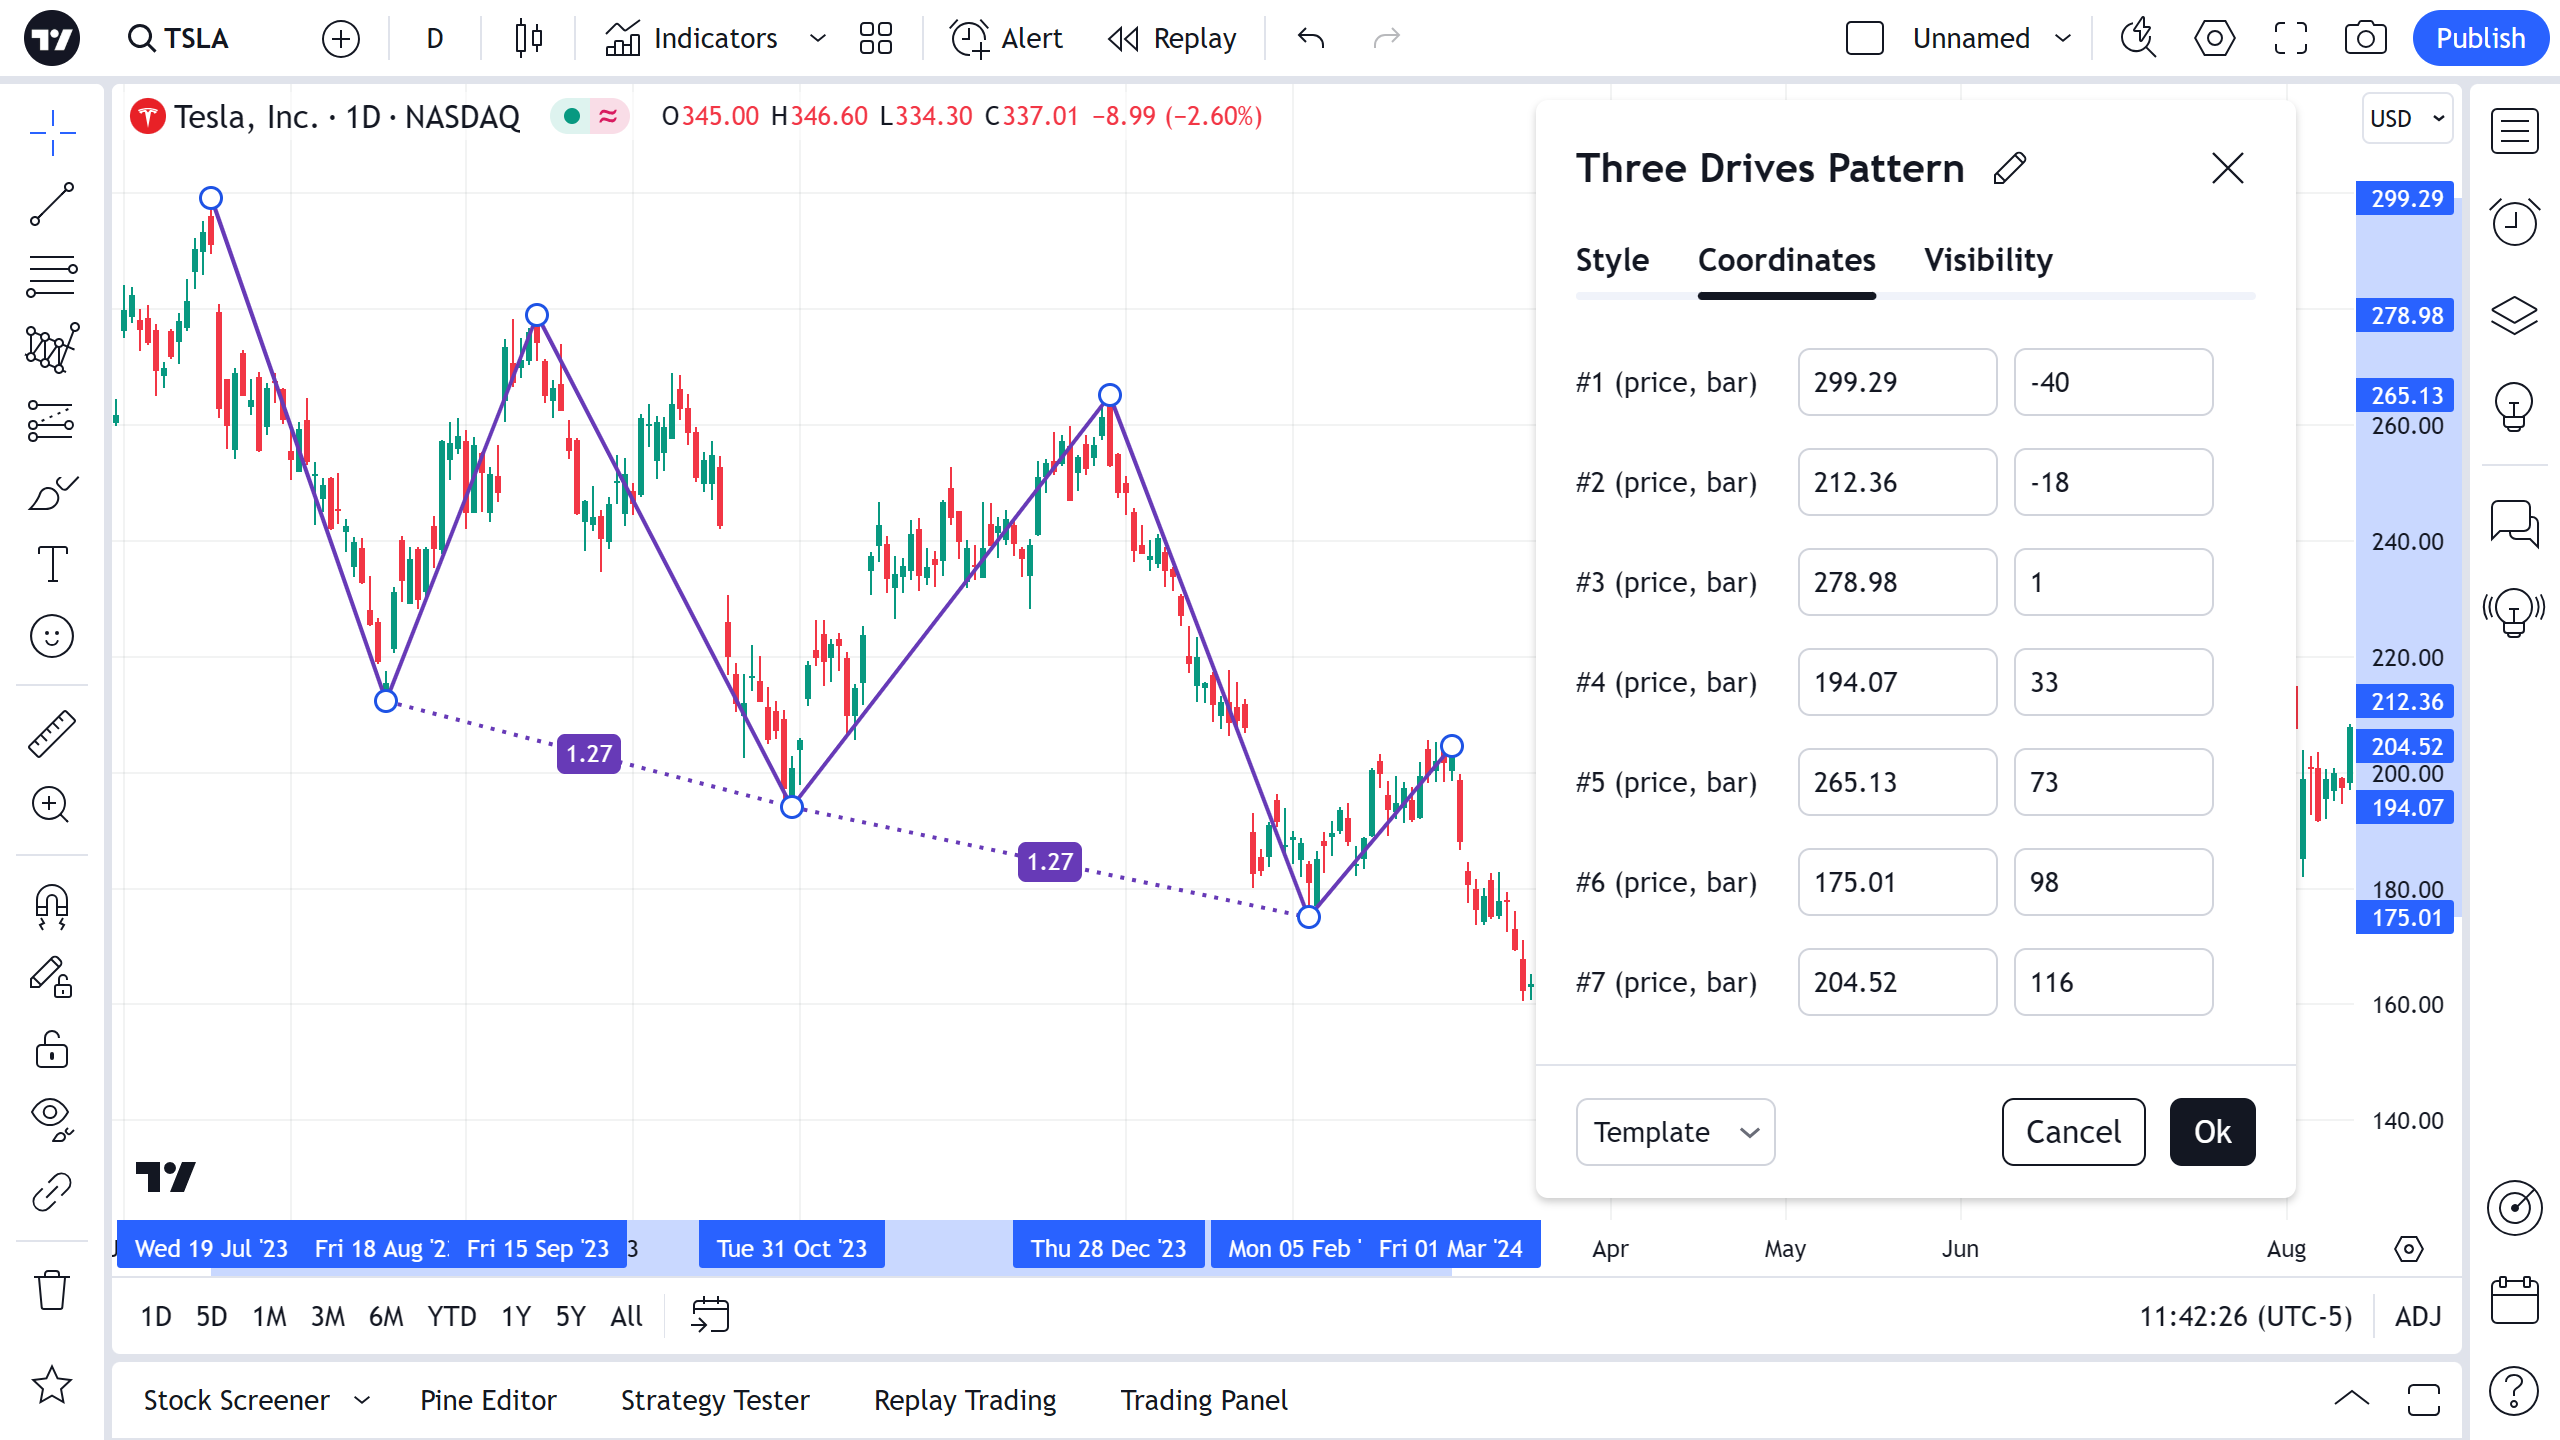Open the USD currency dropdown
2560x1440 pixels.
tap(2407, 119)
